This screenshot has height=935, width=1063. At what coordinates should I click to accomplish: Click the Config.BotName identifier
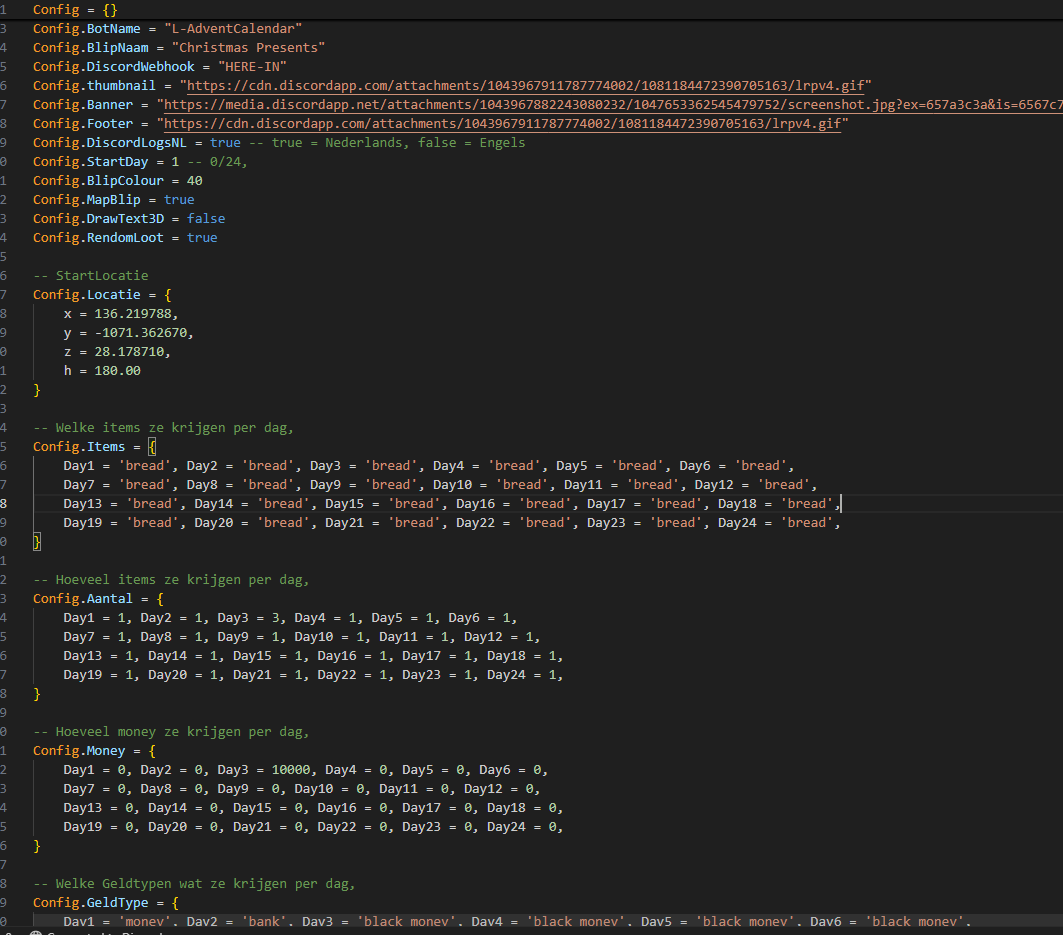(87, 28)
